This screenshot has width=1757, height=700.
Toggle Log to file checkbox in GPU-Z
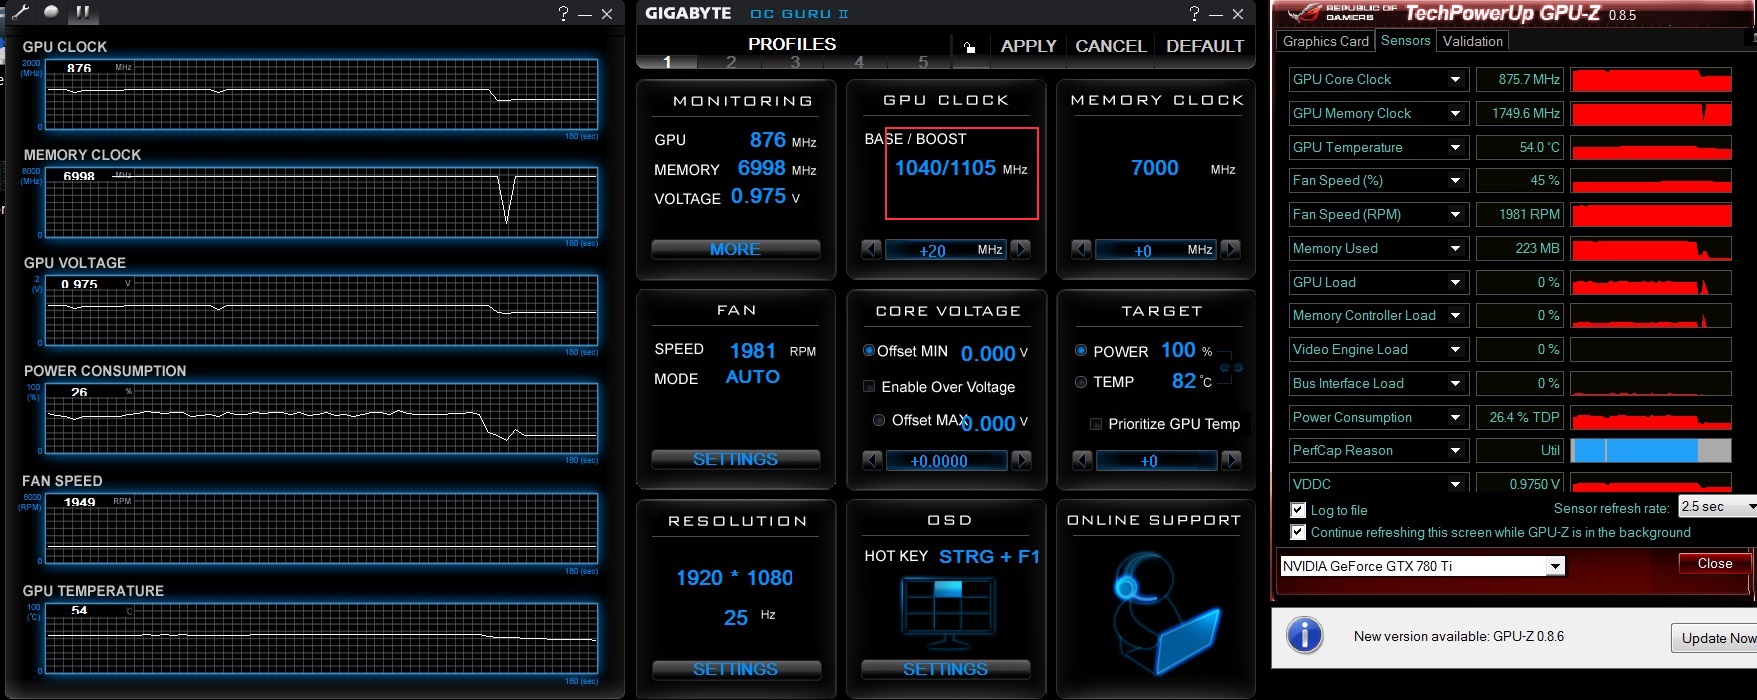(1298, 510)
